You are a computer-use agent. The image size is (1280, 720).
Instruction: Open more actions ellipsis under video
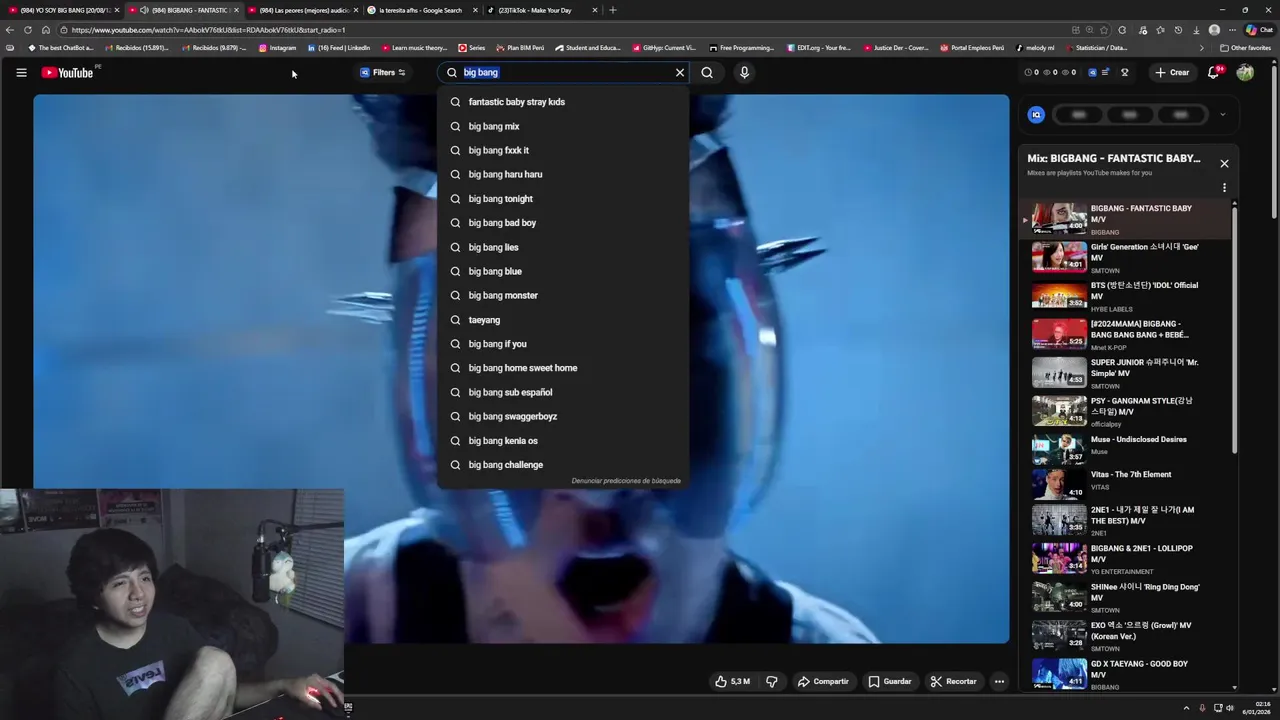coord(999,681)
